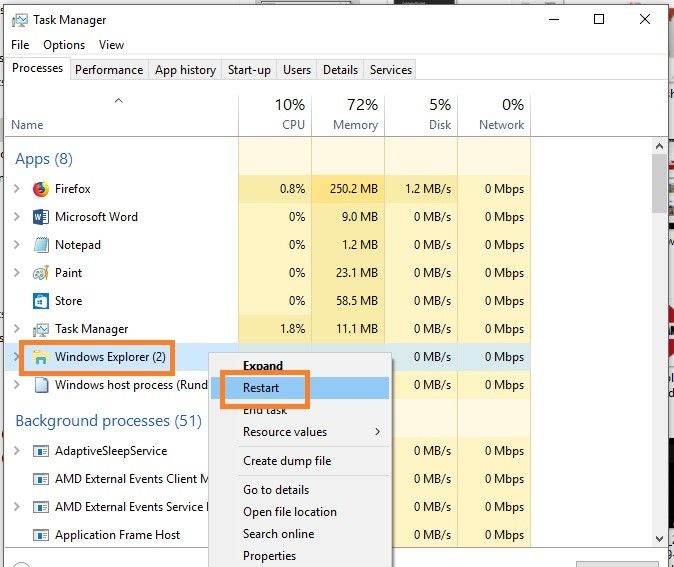Open the Resource values submenu arrow
The width and height of the screenshot is (674, 567).
pyautogui.click(x=377, y=432)
